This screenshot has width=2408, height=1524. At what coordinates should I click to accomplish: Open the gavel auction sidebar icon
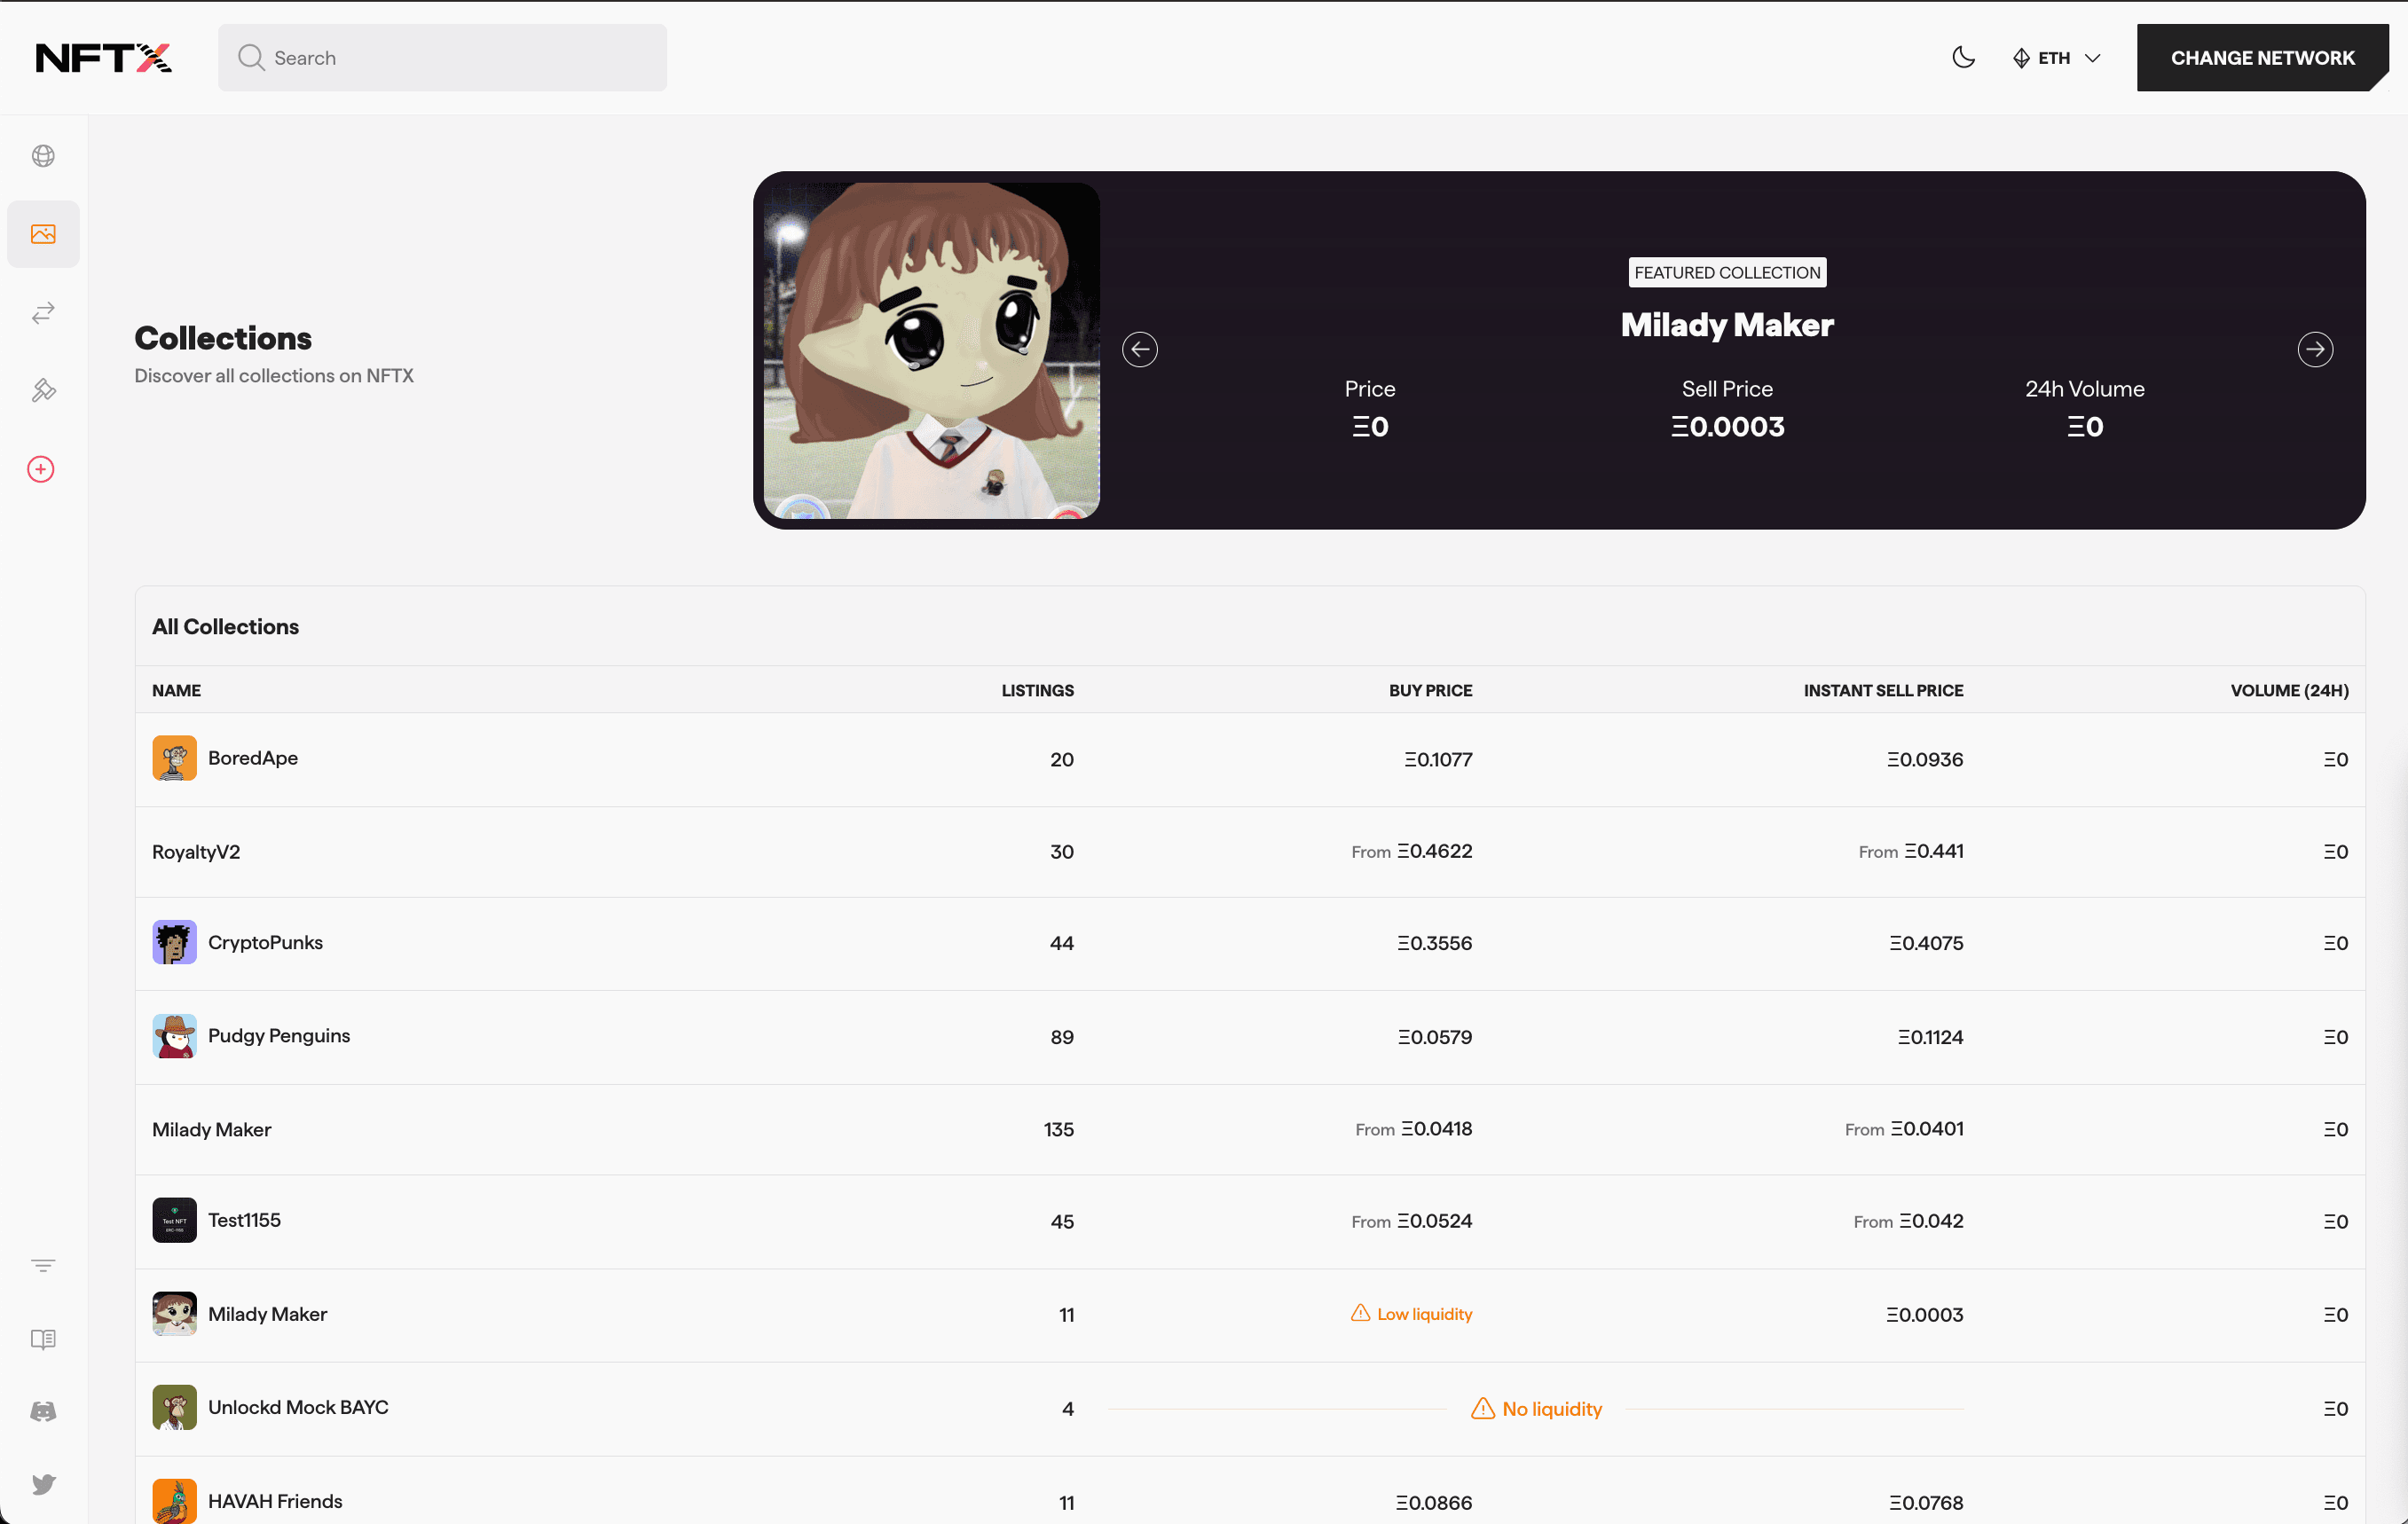click(x=43, y=390)
